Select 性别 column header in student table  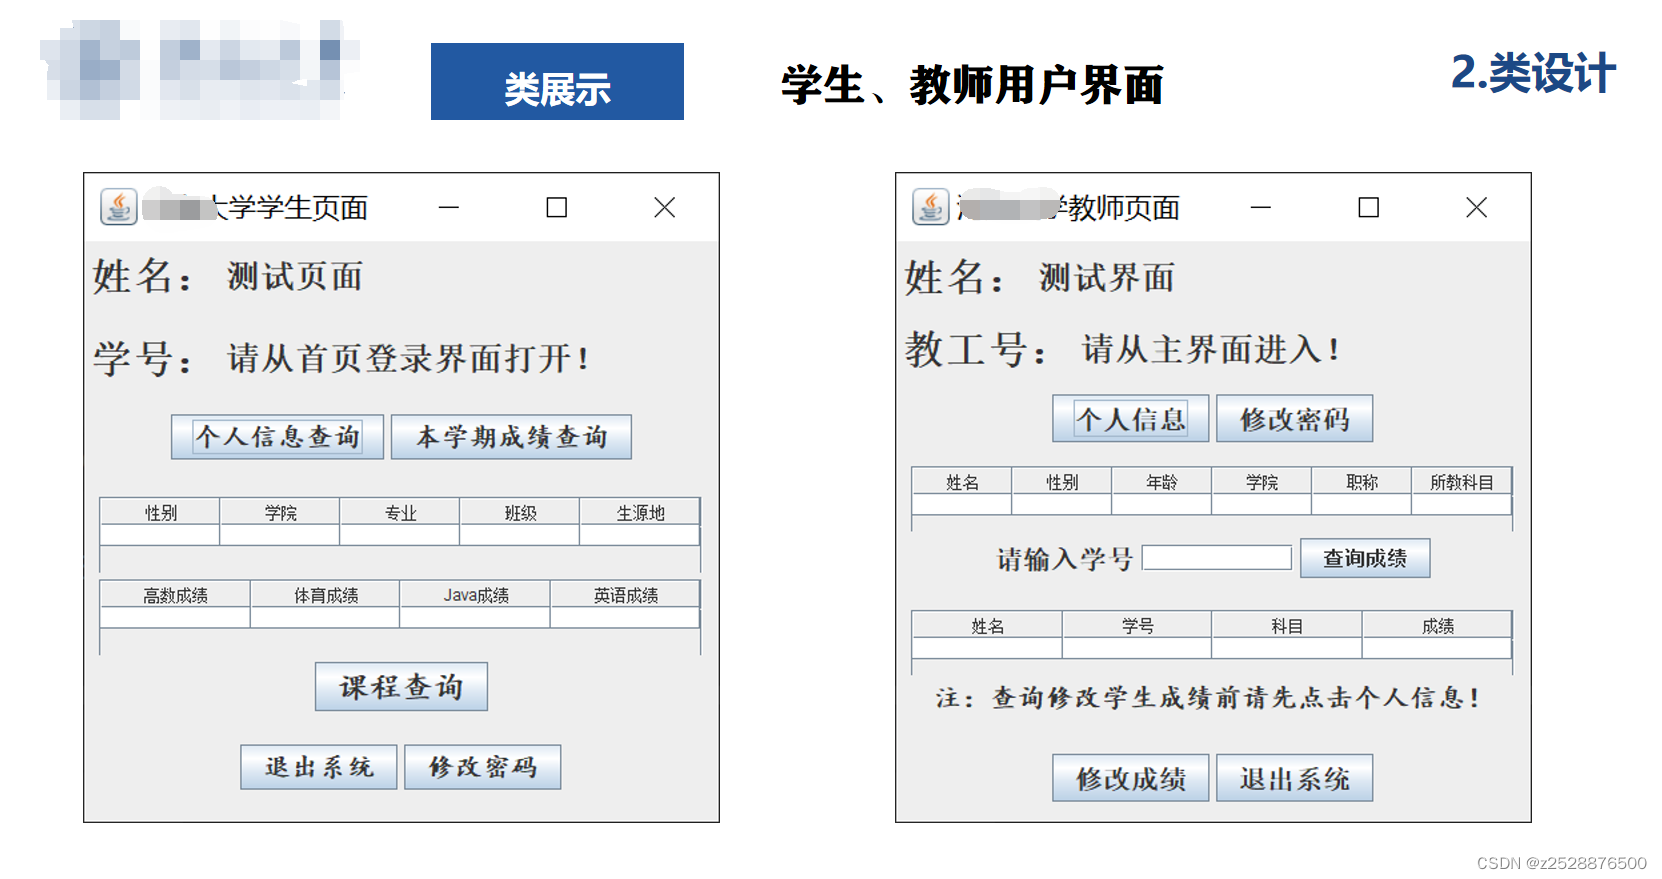pos(160,512)
